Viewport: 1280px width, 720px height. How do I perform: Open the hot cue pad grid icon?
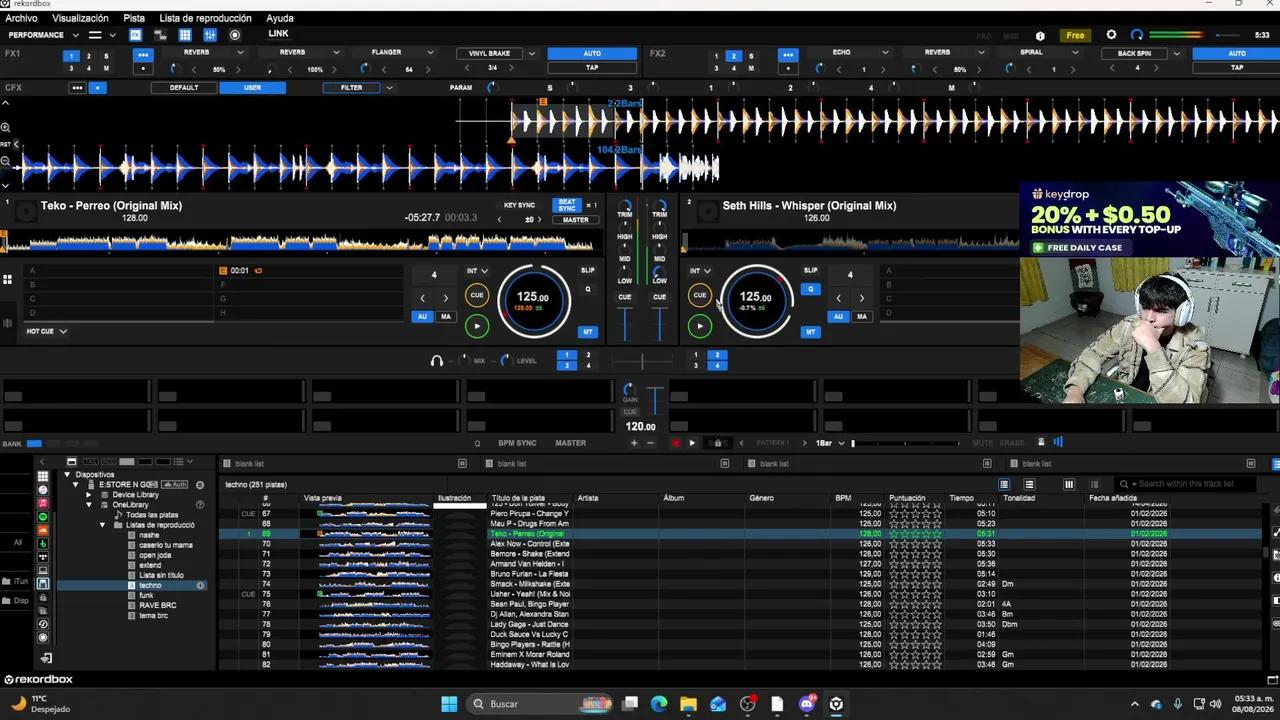tap(7, 280)
